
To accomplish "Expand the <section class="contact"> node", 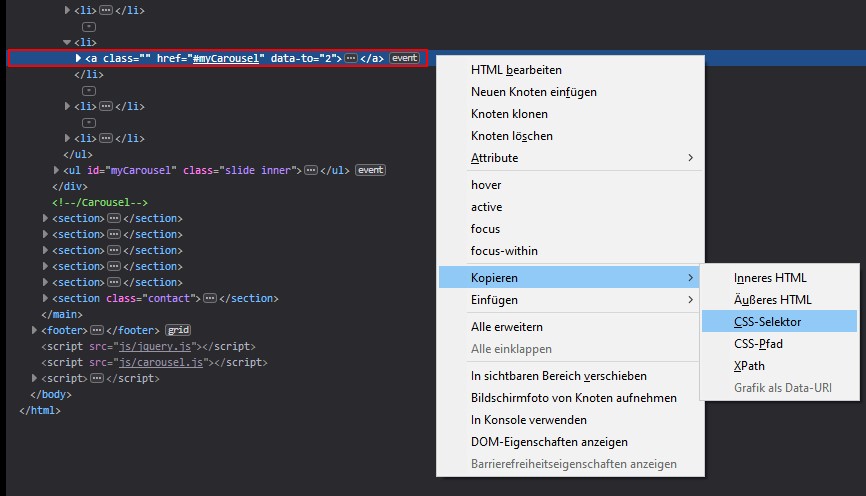I will click(45, 298).
